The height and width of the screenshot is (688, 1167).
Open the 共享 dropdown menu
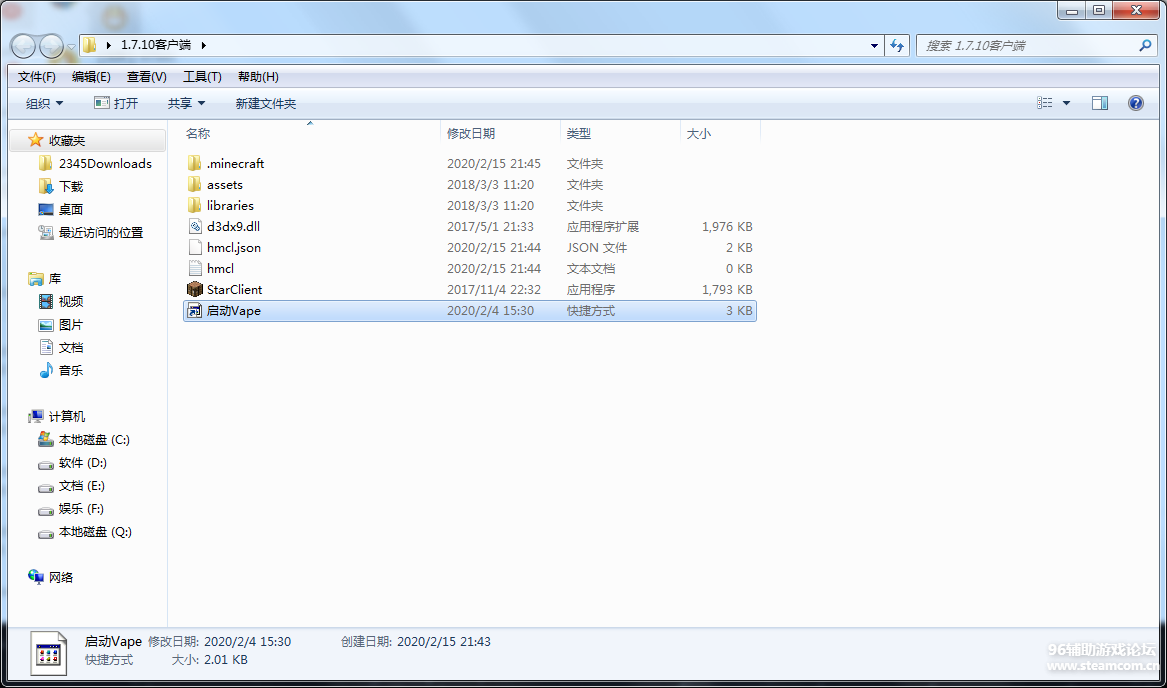coord(186,103)
